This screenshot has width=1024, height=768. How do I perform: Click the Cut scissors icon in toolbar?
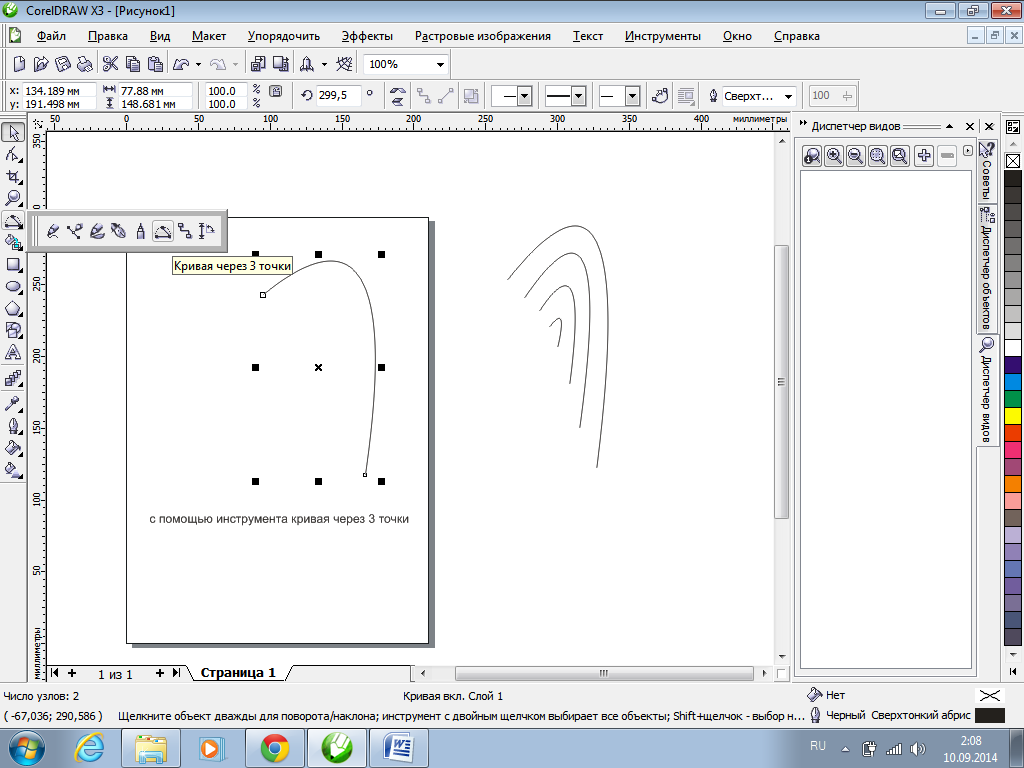point(111,64)
